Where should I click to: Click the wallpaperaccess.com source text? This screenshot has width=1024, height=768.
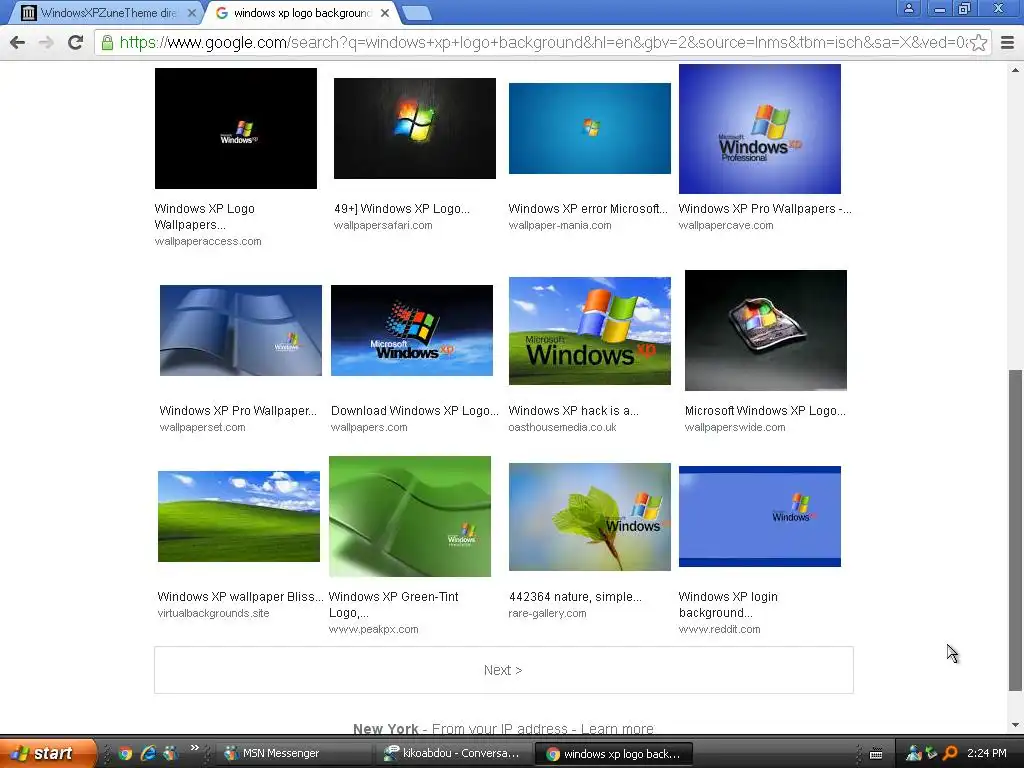(208, 242)
